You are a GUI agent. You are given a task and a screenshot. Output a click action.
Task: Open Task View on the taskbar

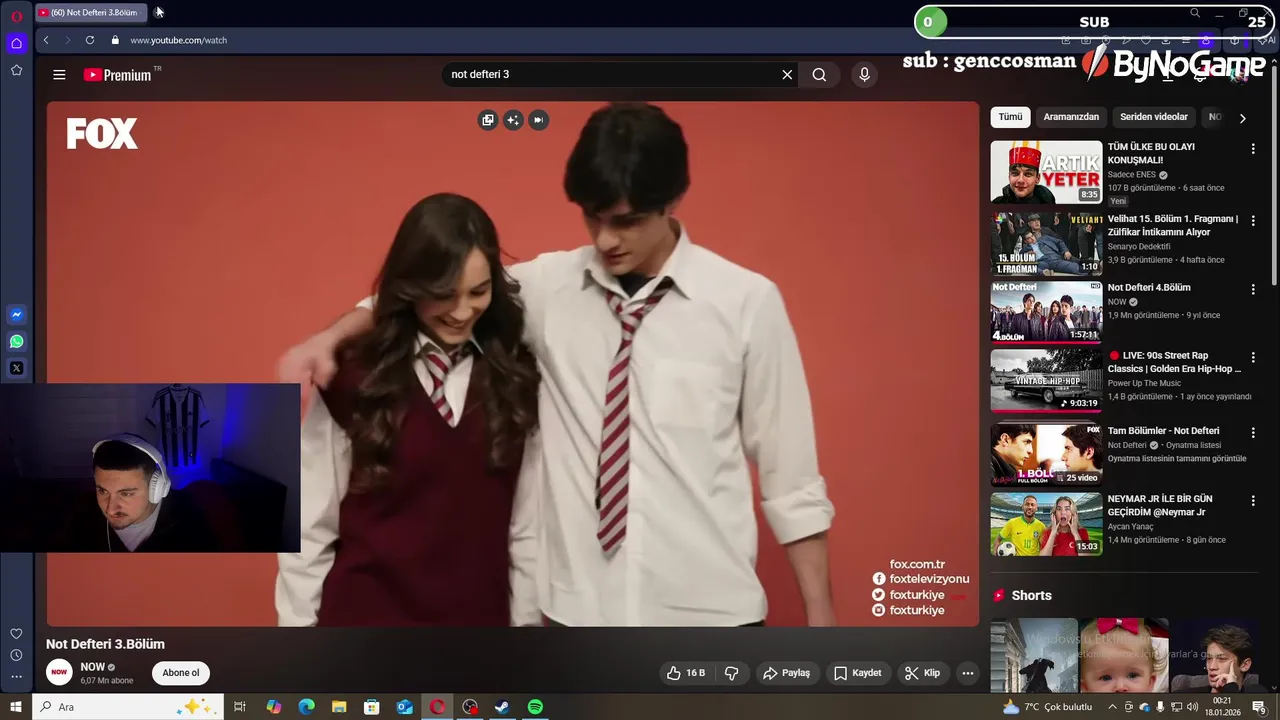(x=240, y=707)
